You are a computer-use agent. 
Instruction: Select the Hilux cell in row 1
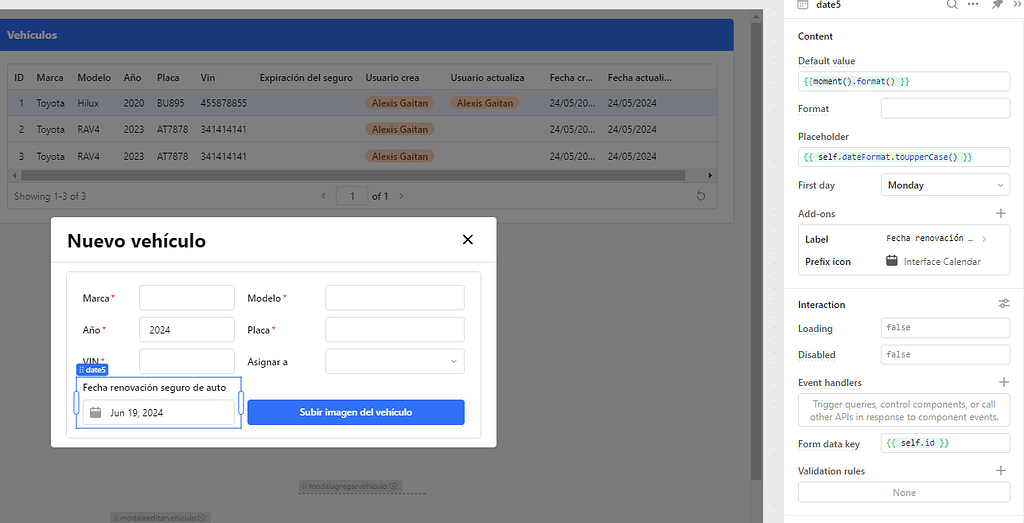[88, 103]
